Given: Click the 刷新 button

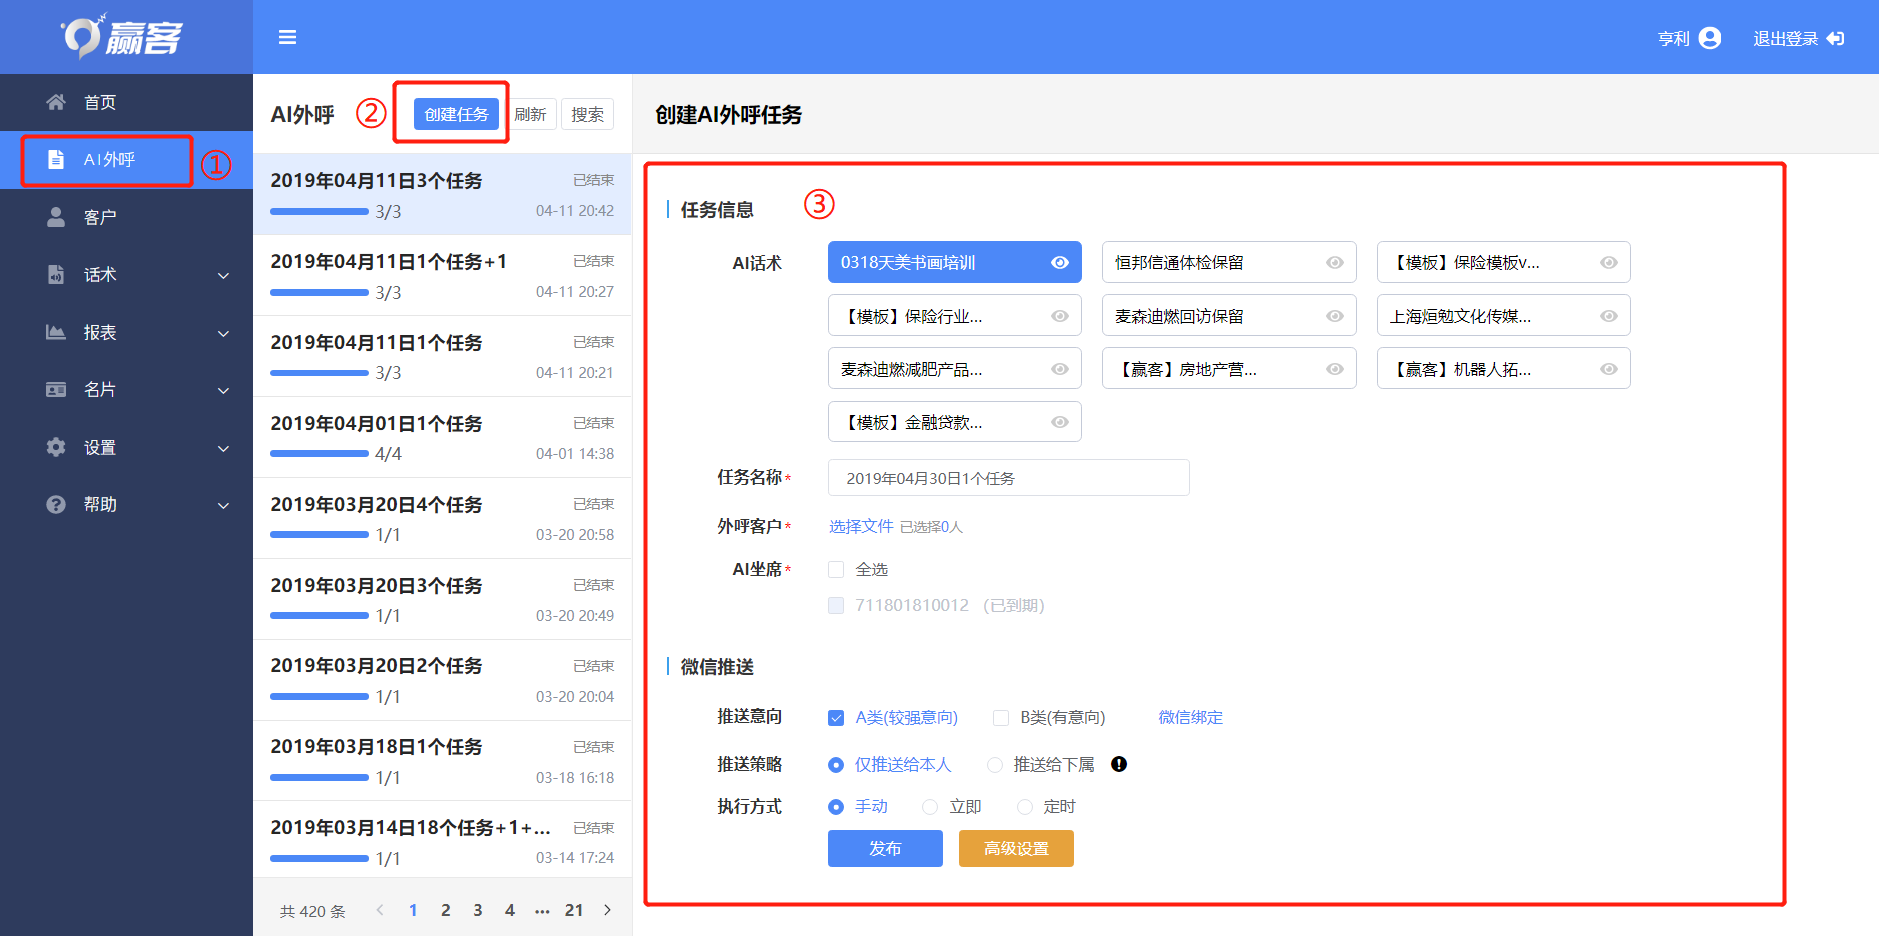Looking at the screenshot, I should coord(530,114).
